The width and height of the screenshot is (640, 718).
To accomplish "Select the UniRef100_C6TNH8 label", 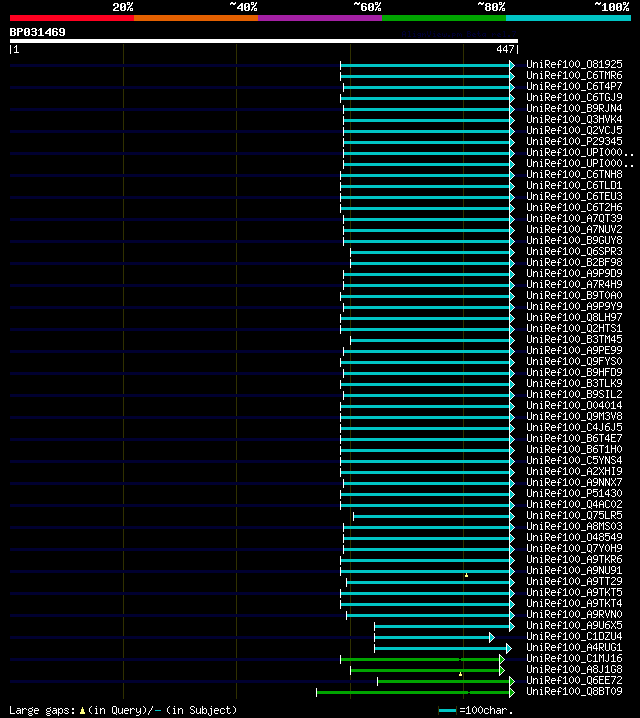I will point(574,174).
